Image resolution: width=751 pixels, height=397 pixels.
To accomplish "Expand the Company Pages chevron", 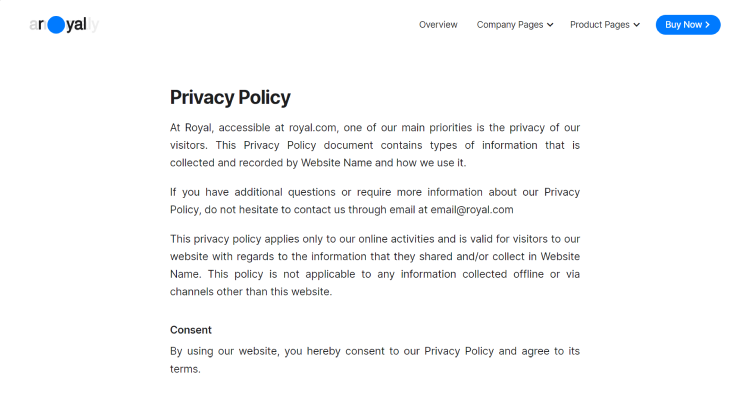I will [550, 25].
